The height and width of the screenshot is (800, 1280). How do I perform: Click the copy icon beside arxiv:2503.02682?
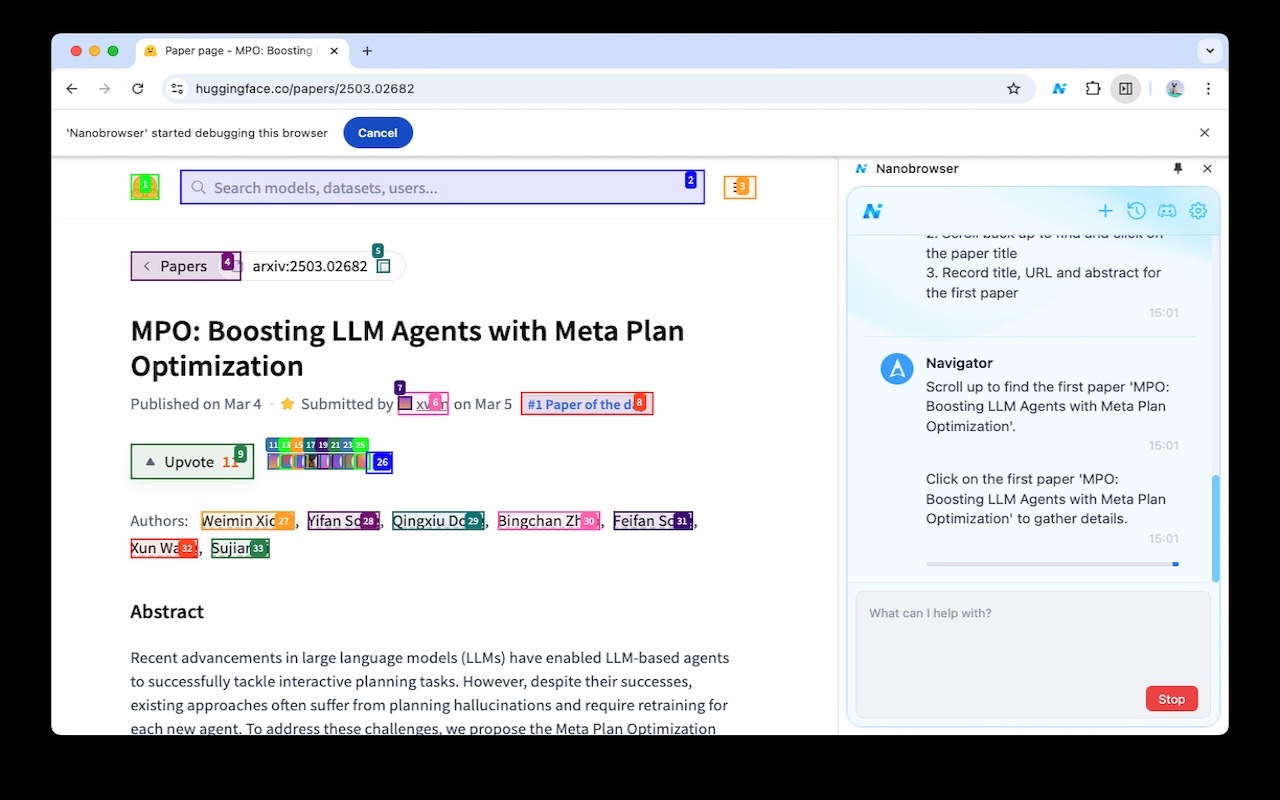coord(384,266)
